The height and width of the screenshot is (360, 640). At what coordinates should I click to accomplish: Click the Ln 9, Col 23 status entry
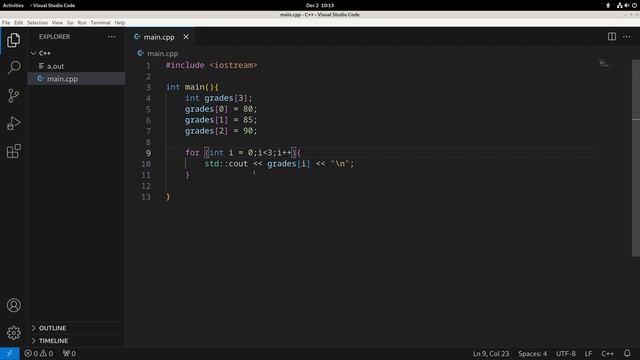point(491,353)
